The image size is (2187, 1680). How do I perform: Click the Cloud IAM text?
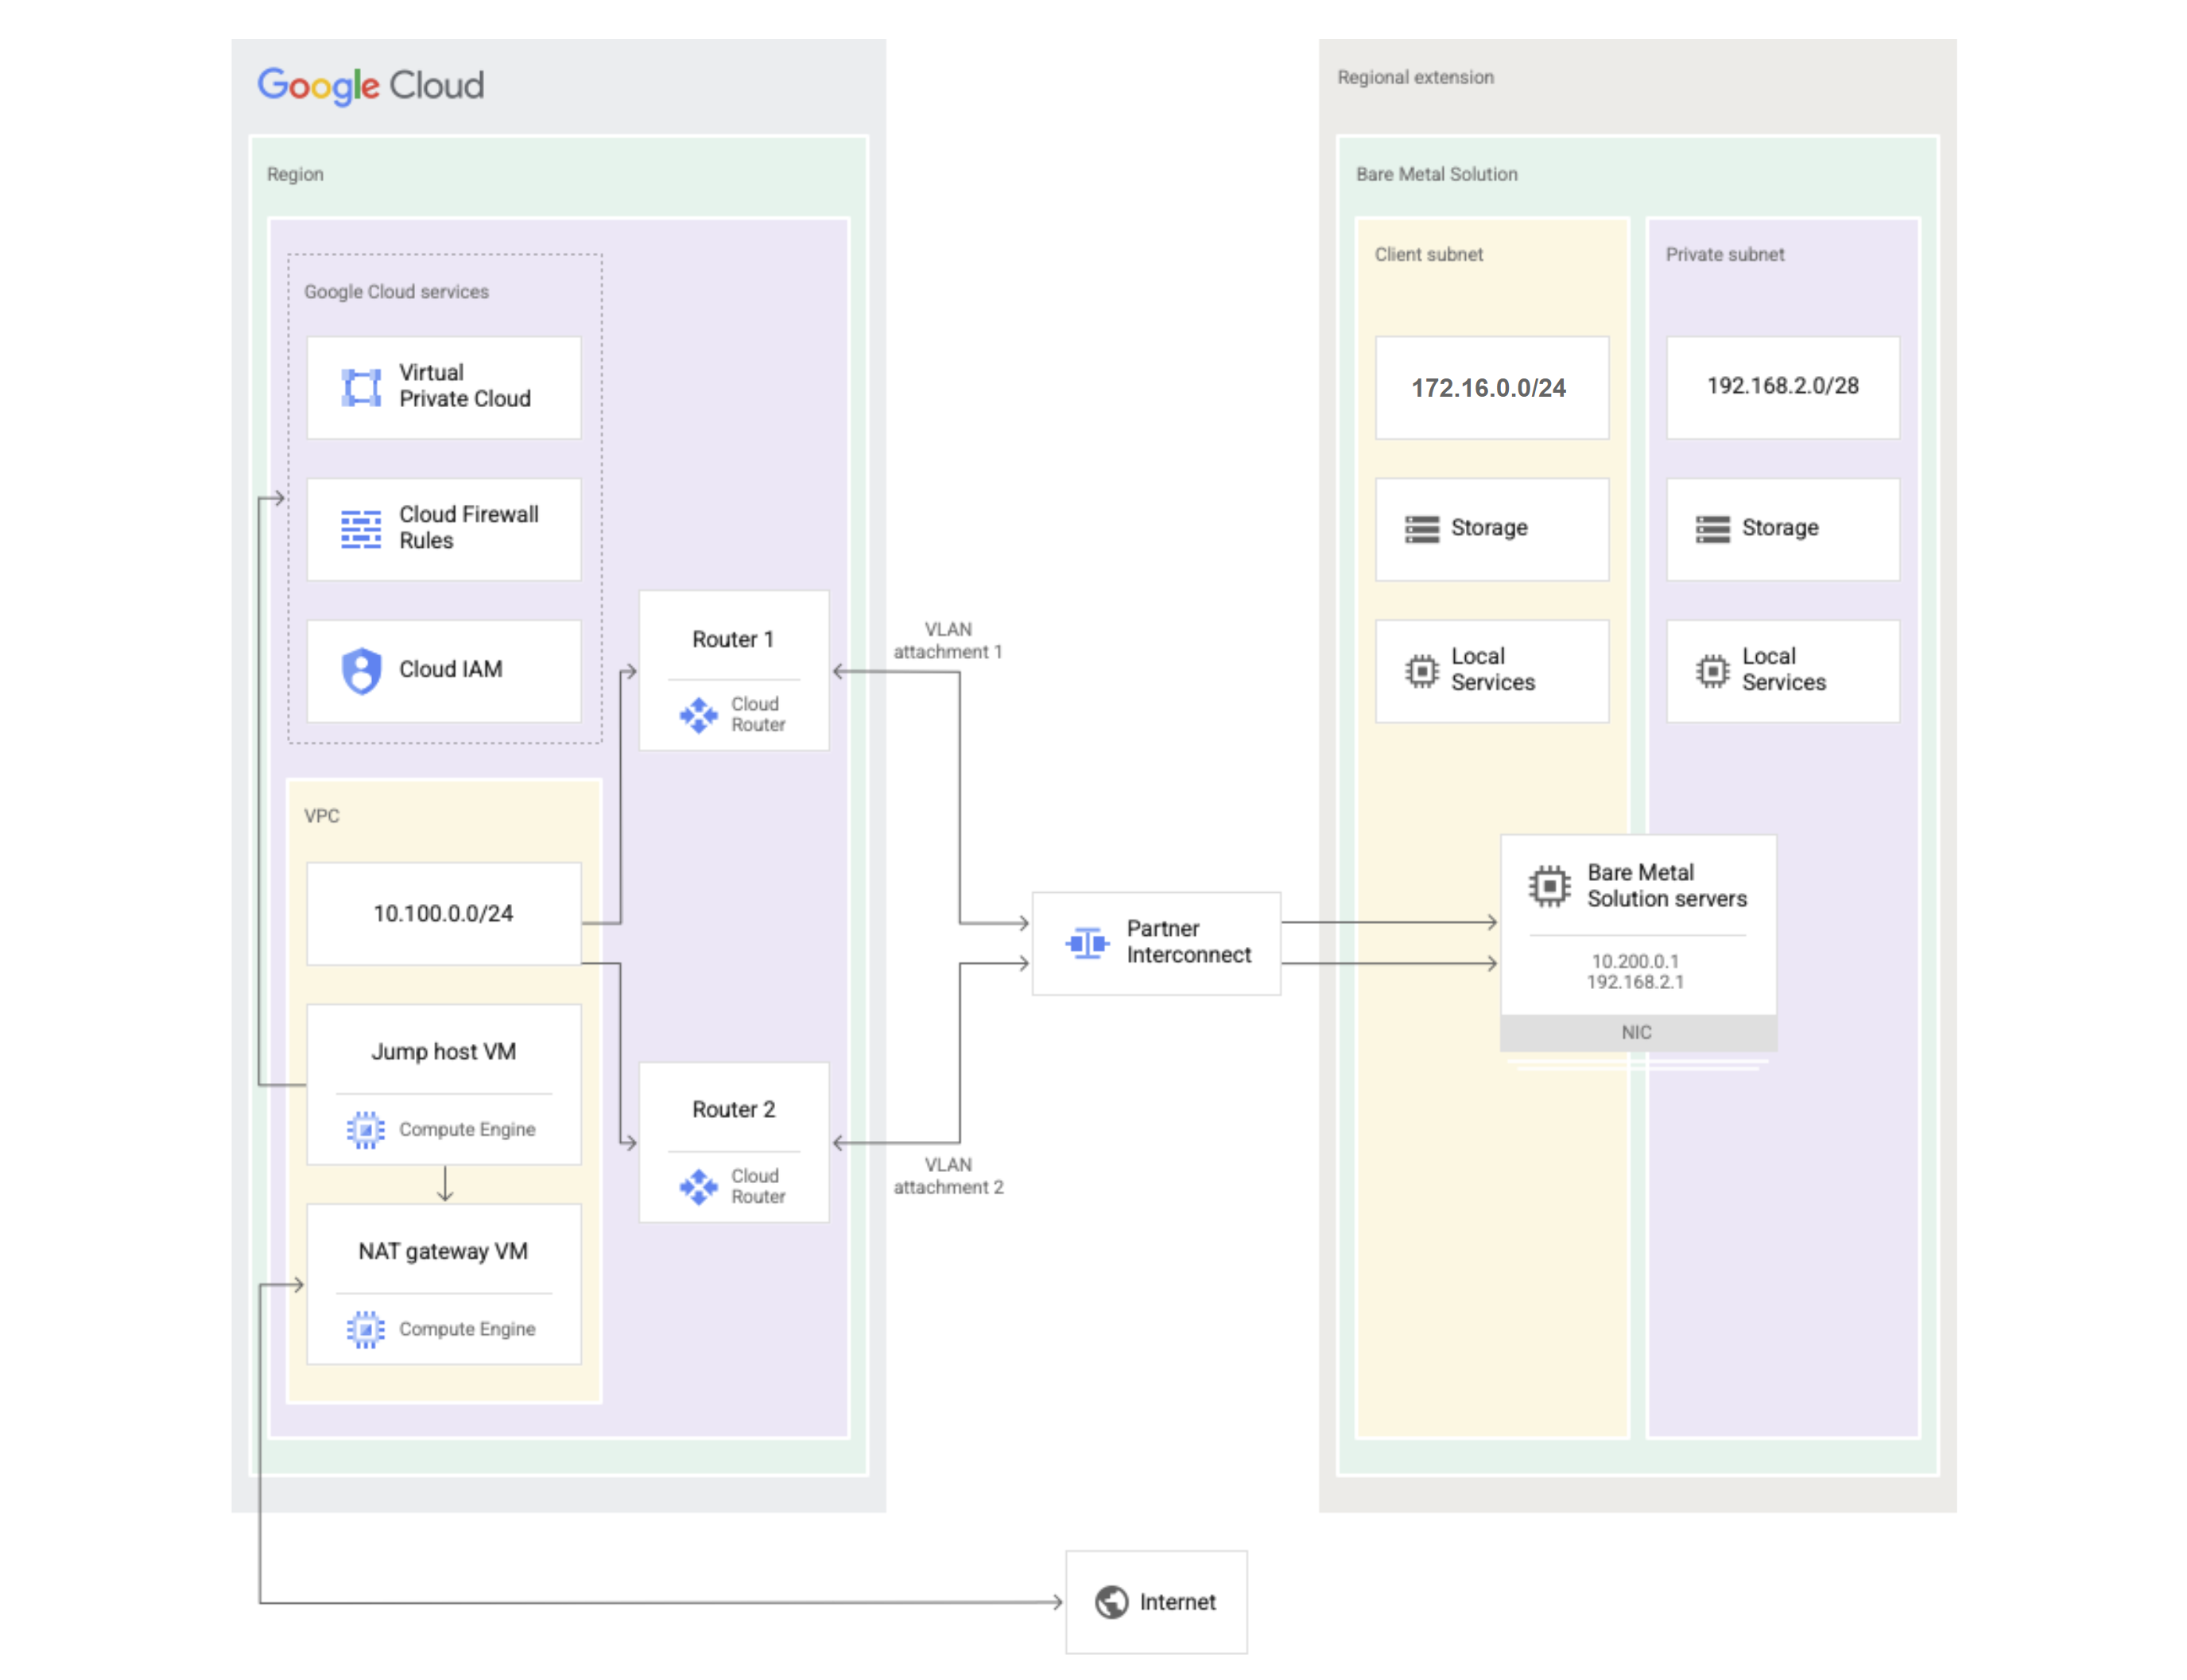point(450,669)
